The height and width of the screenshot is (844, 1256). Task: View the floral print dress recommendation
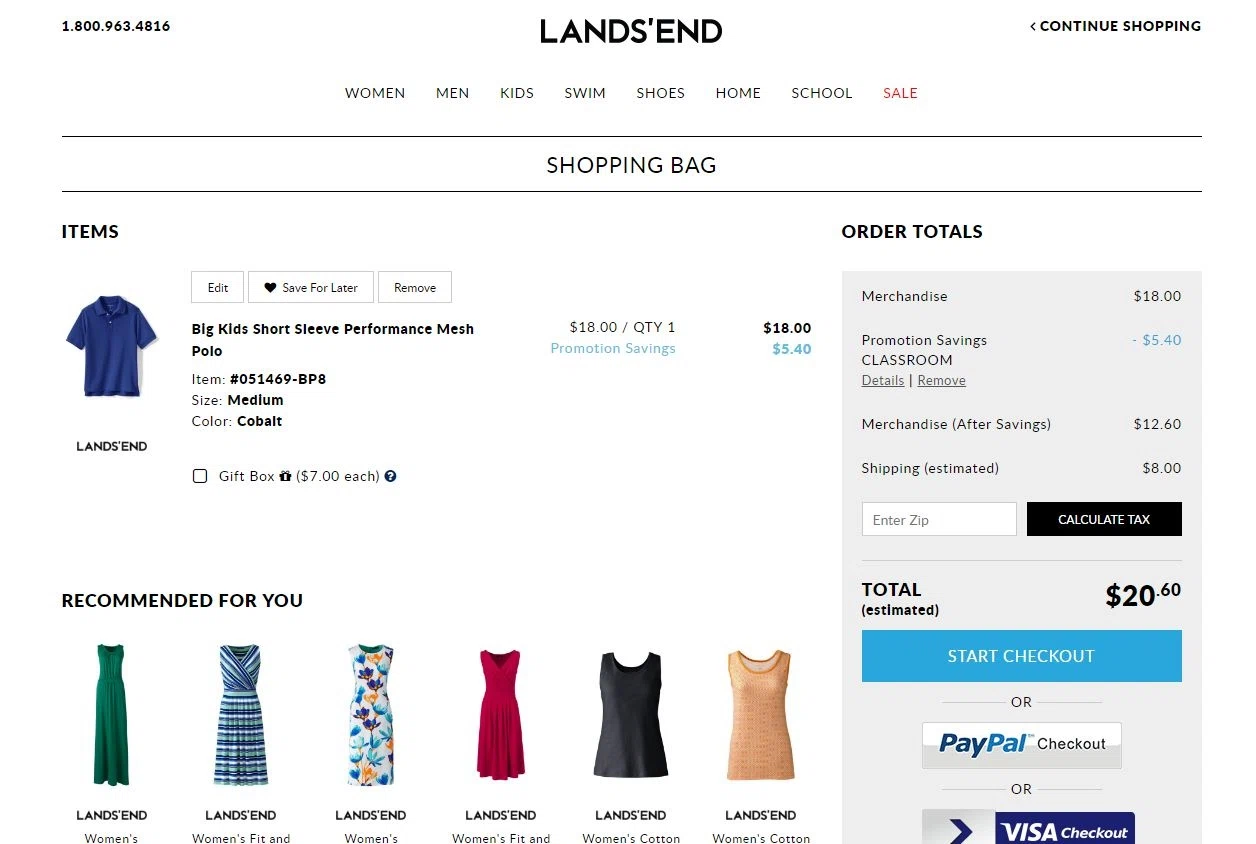point(371,715)
